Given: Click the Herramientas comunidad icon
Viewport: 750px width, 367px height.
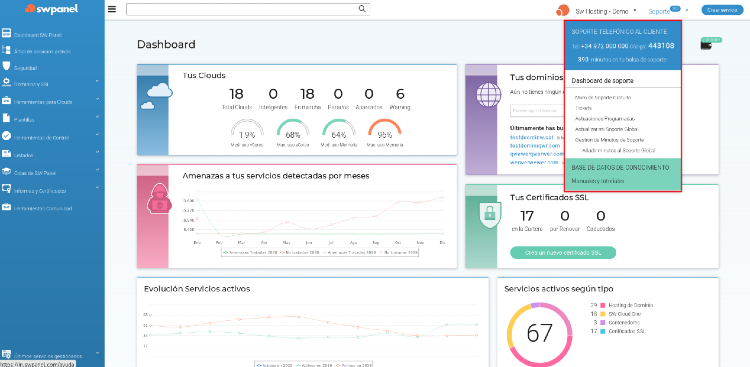Looking at the screenshot, I should 6,207.
